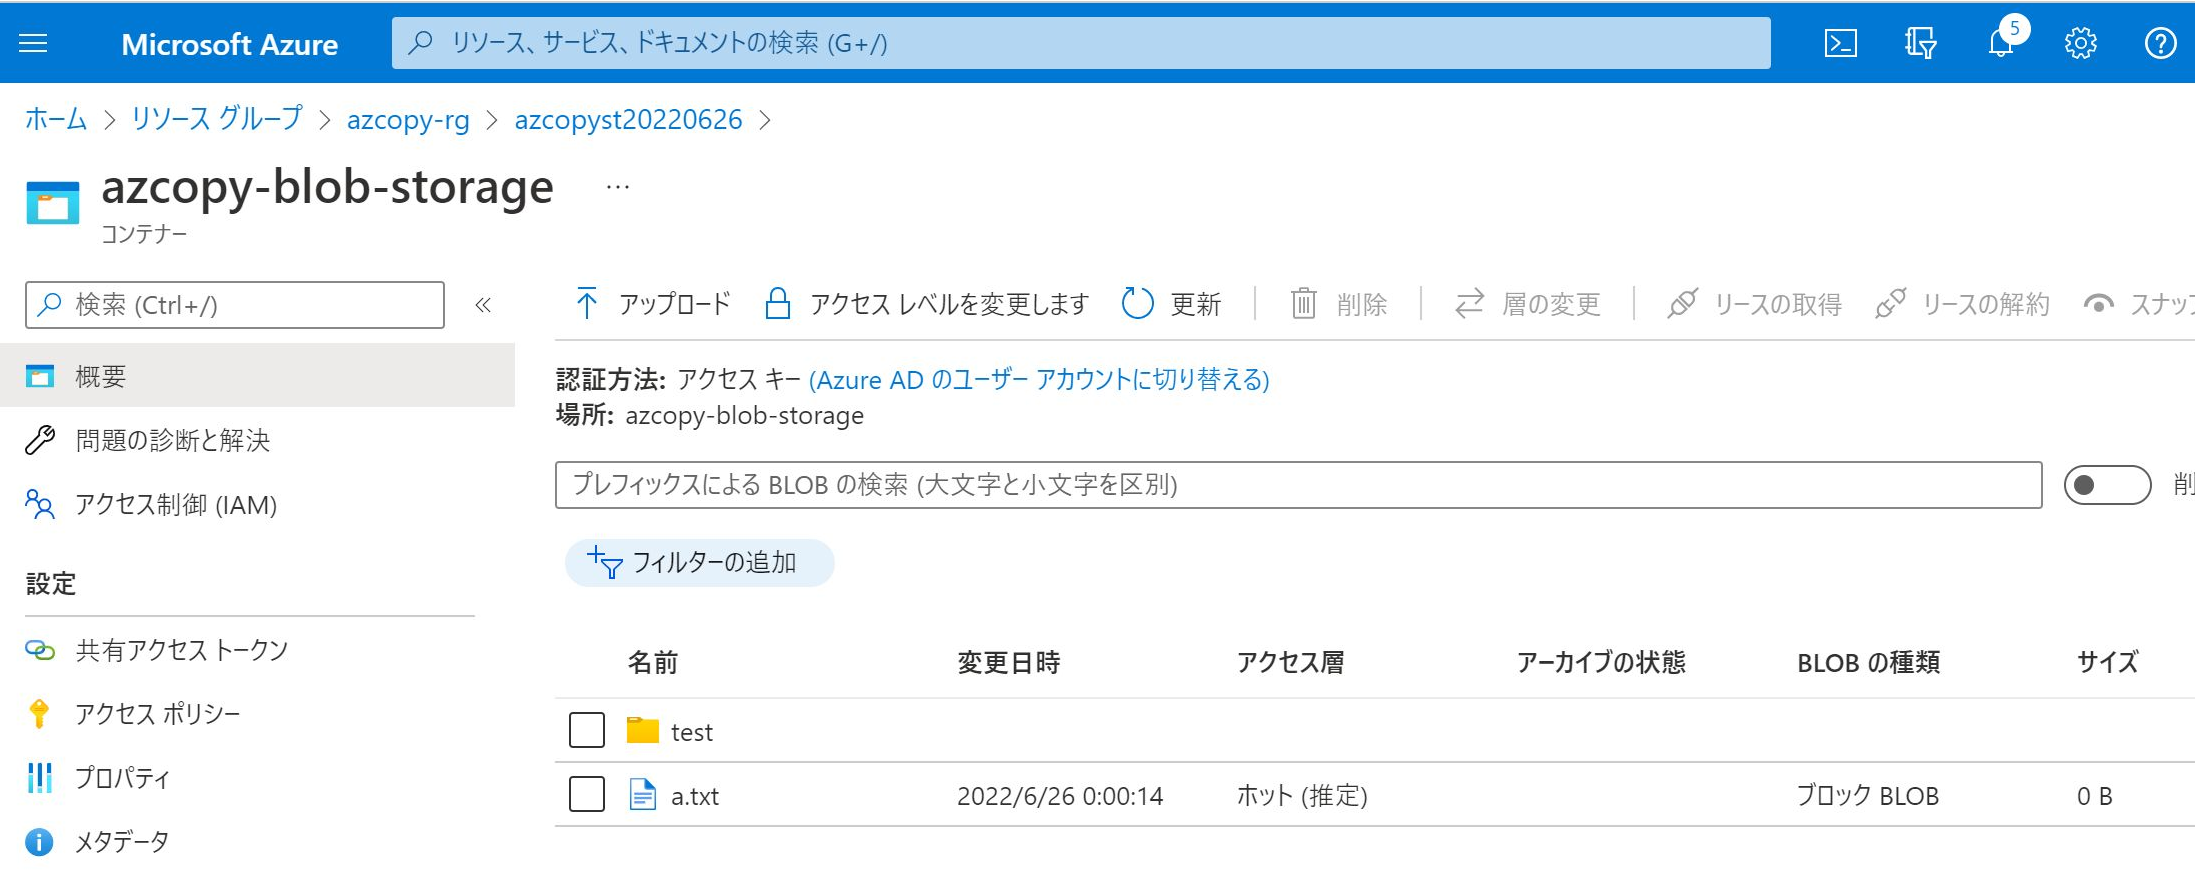Screen dimensions: 2195x889
Task: Switch to Azure AD user account link
Action: 1039,380
